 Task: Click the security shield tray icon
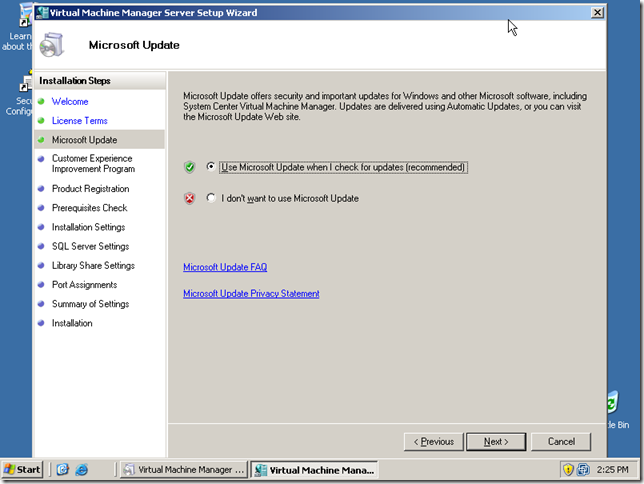[568, 469]
